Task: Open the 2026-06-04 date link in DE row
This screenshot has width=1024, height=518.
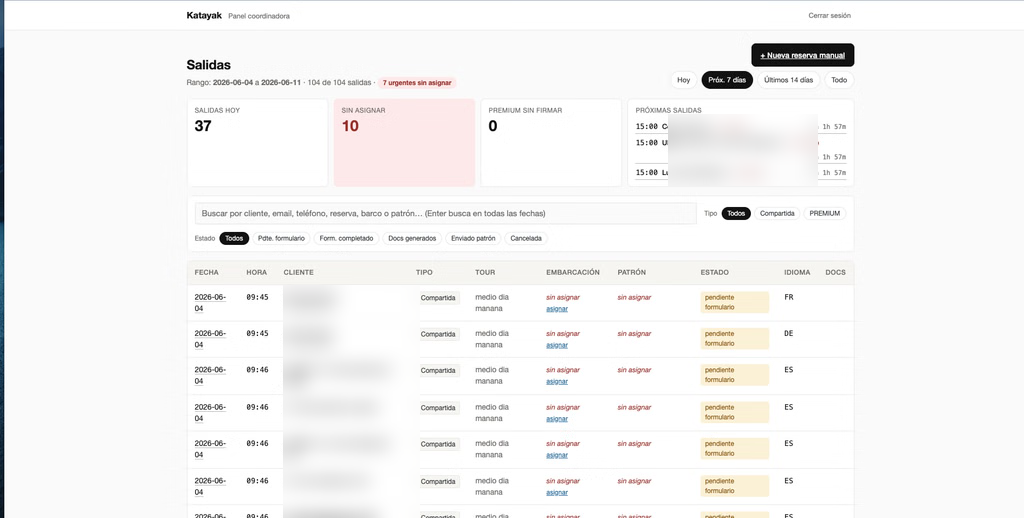Action: point(210,338)
